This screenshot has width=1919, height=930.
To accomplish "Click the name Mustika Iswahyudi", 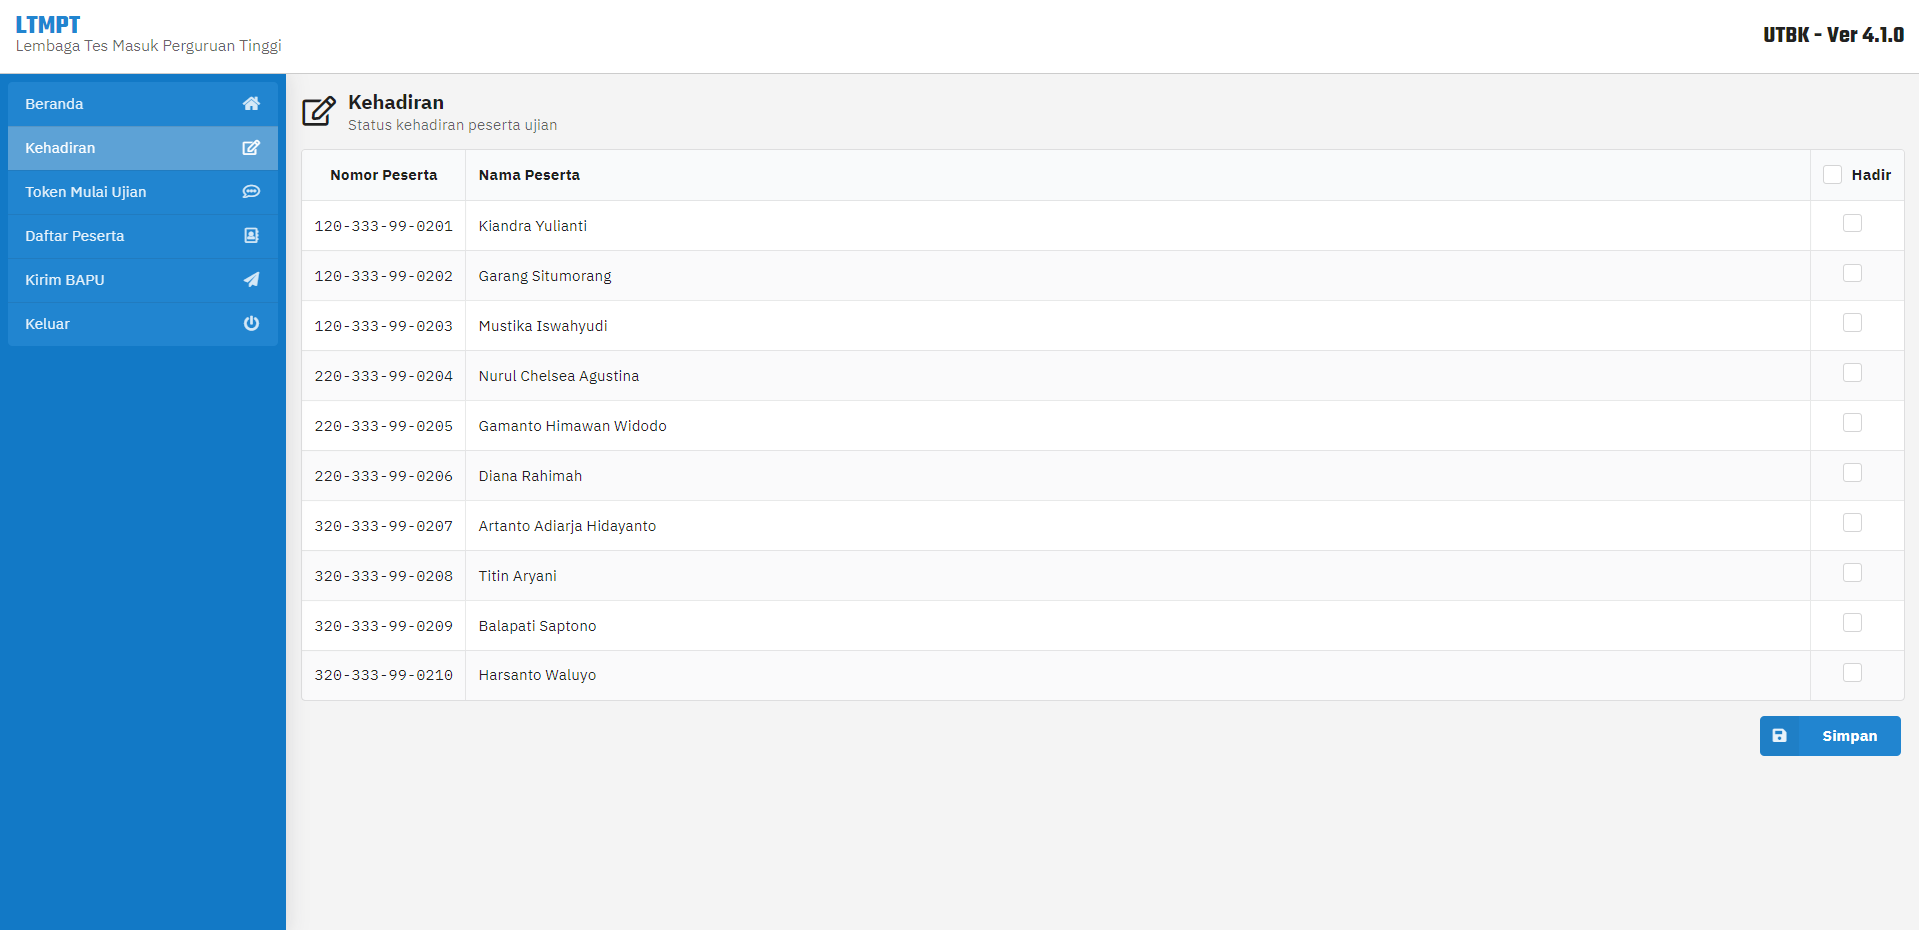I will 543,326.
